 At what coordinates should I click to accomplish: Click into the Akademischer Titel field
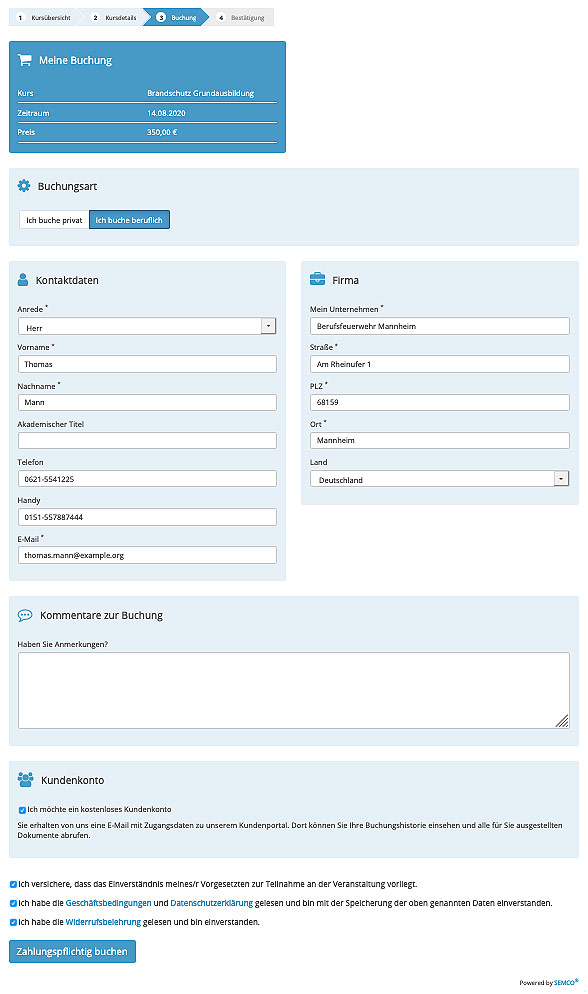(147, 441)
